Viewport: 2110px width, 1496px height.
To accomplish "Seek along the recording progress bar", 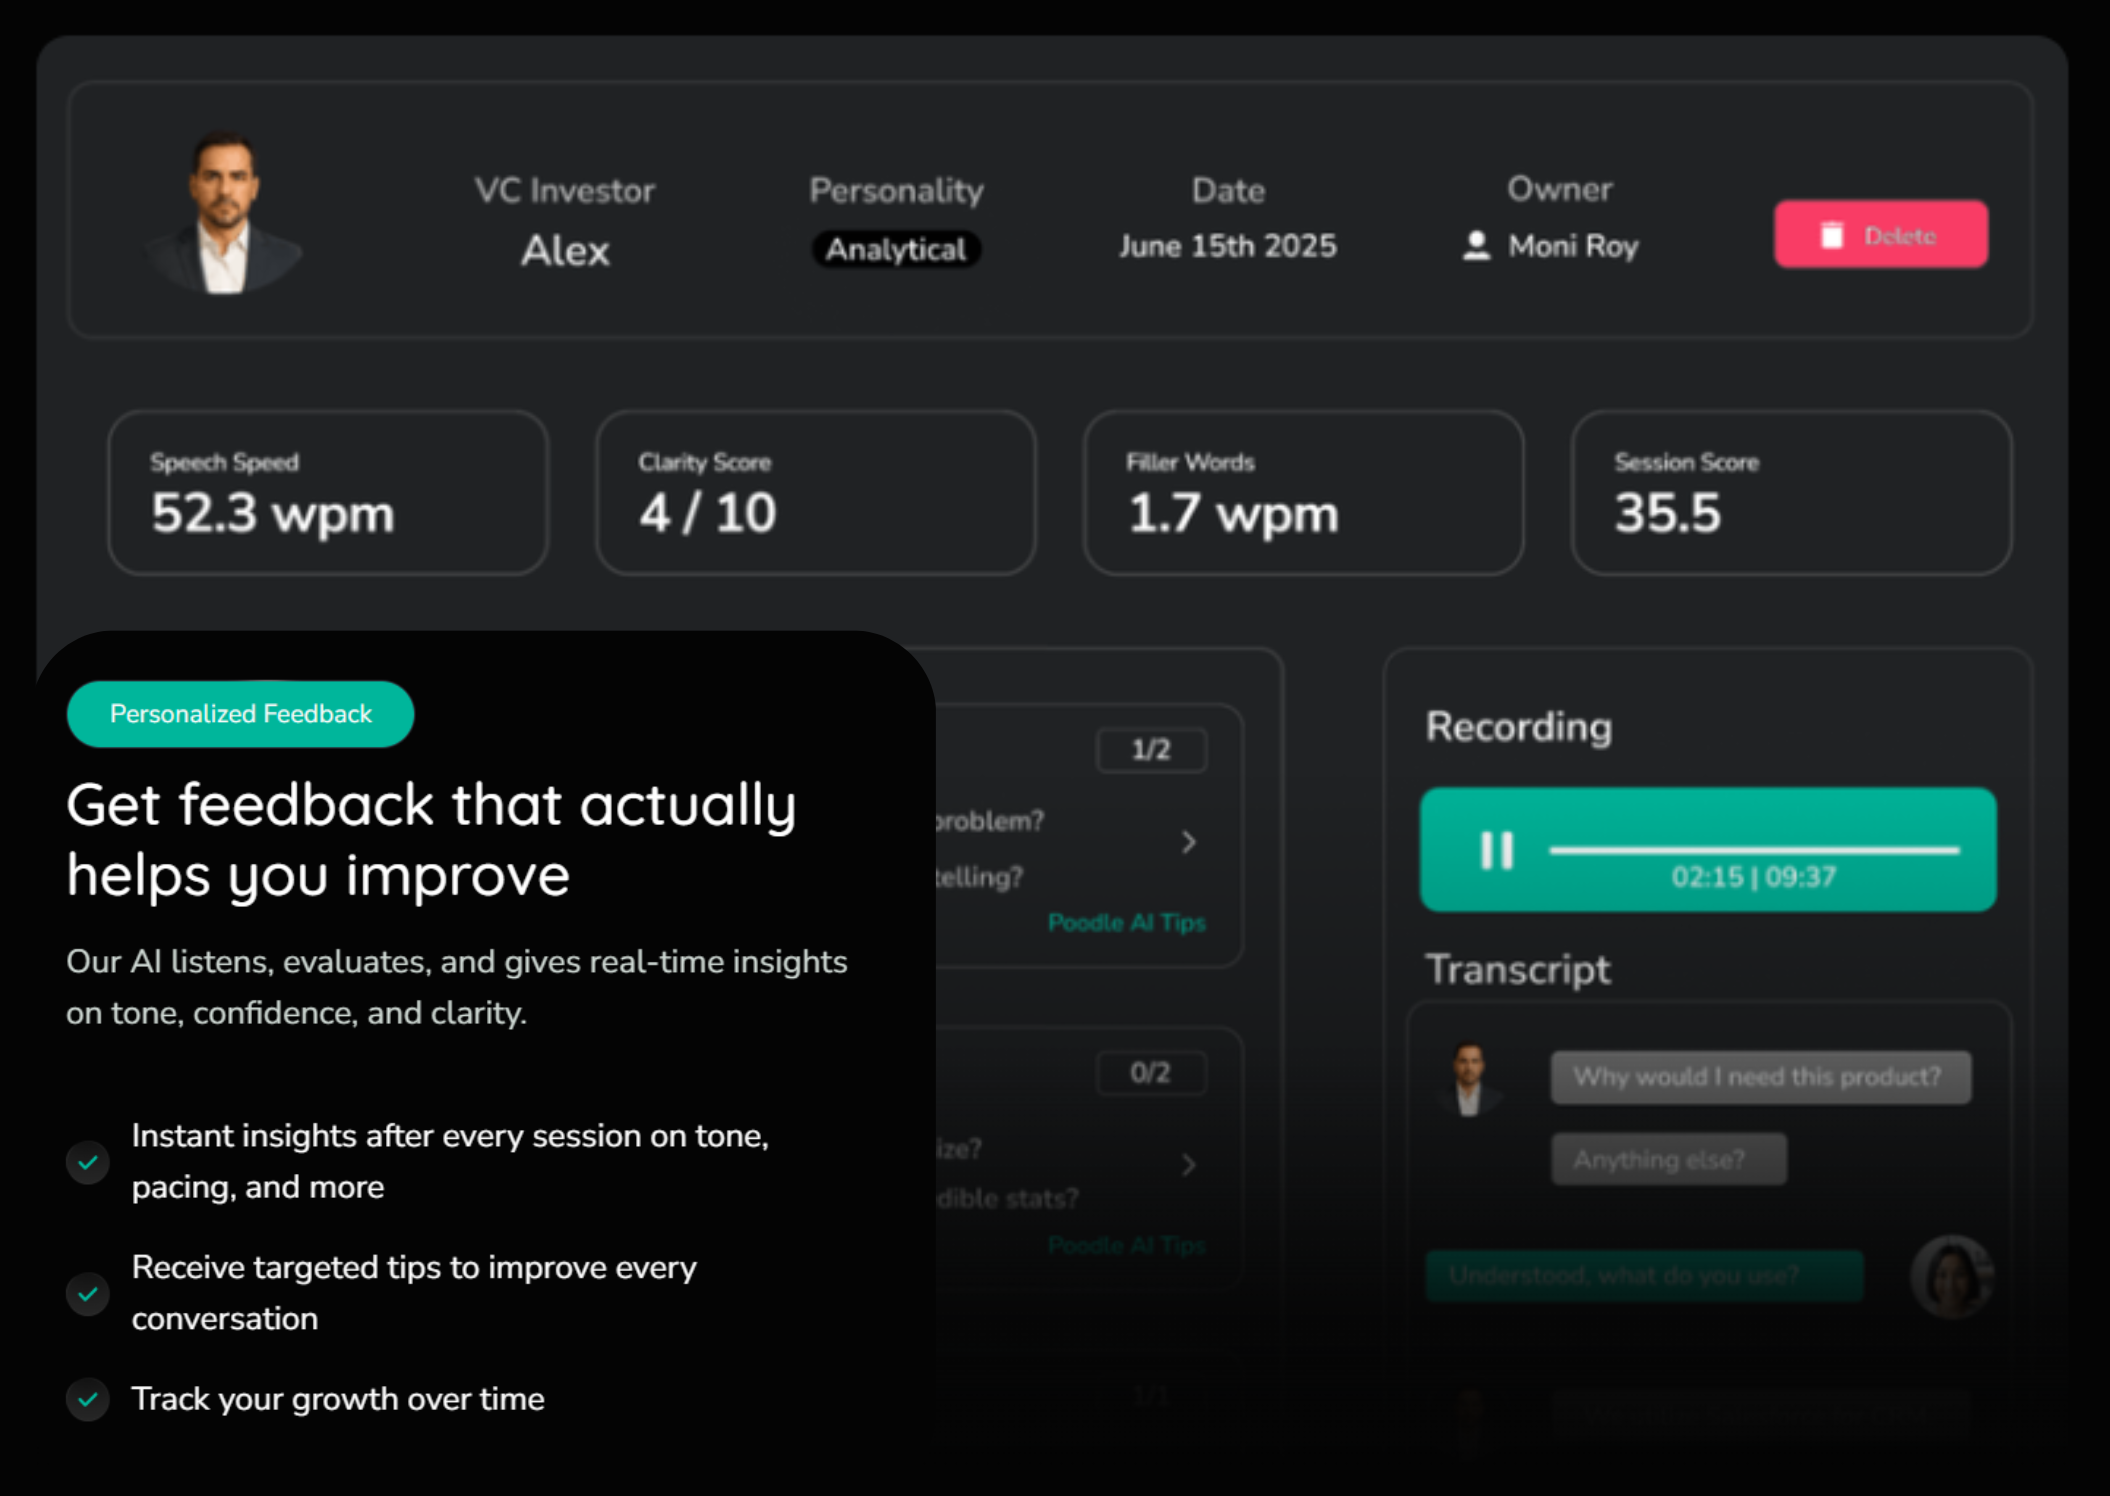I will click(x=1753, y=850).
